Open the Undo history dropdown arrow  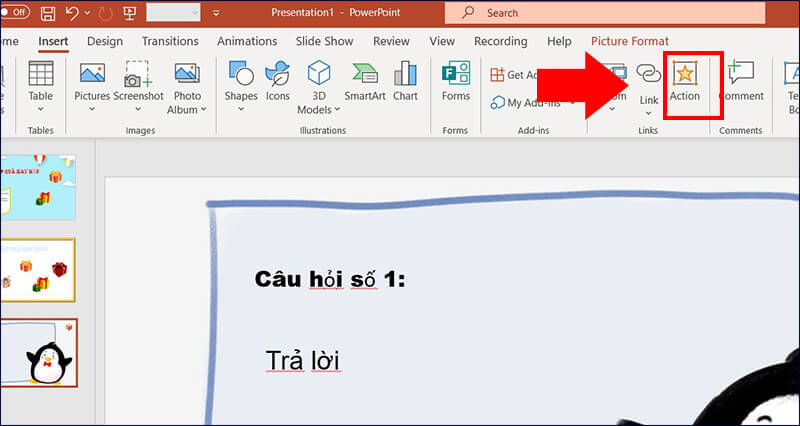(87, 13)
